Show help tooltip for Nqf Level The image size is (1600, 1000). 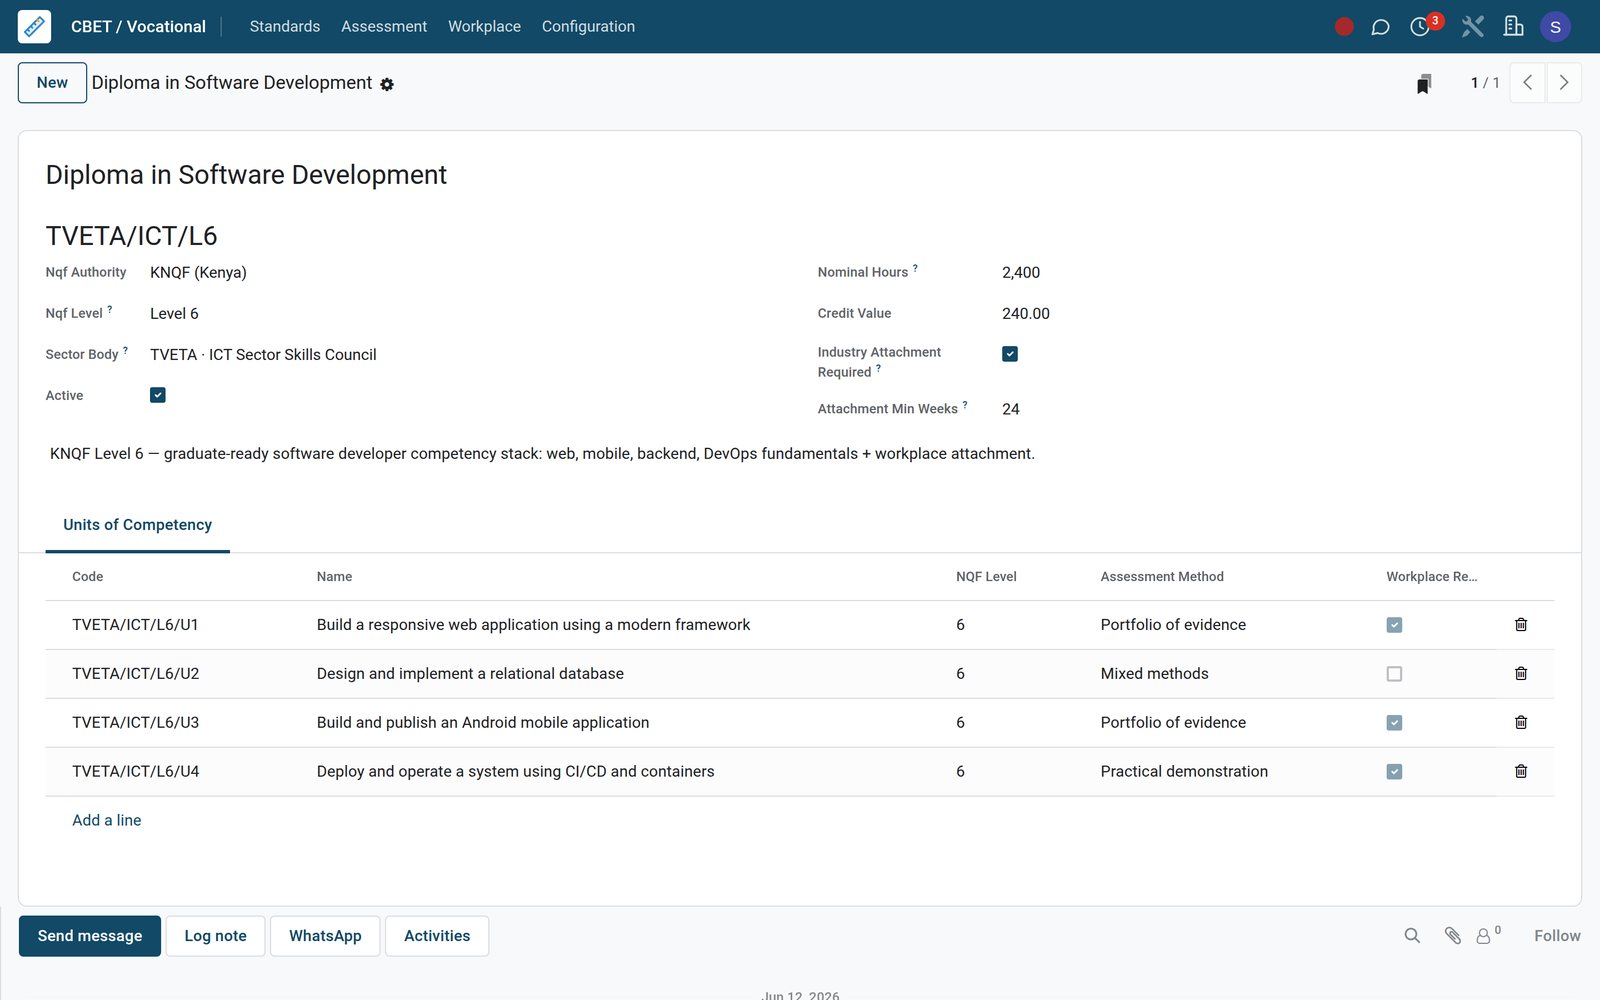110,309
